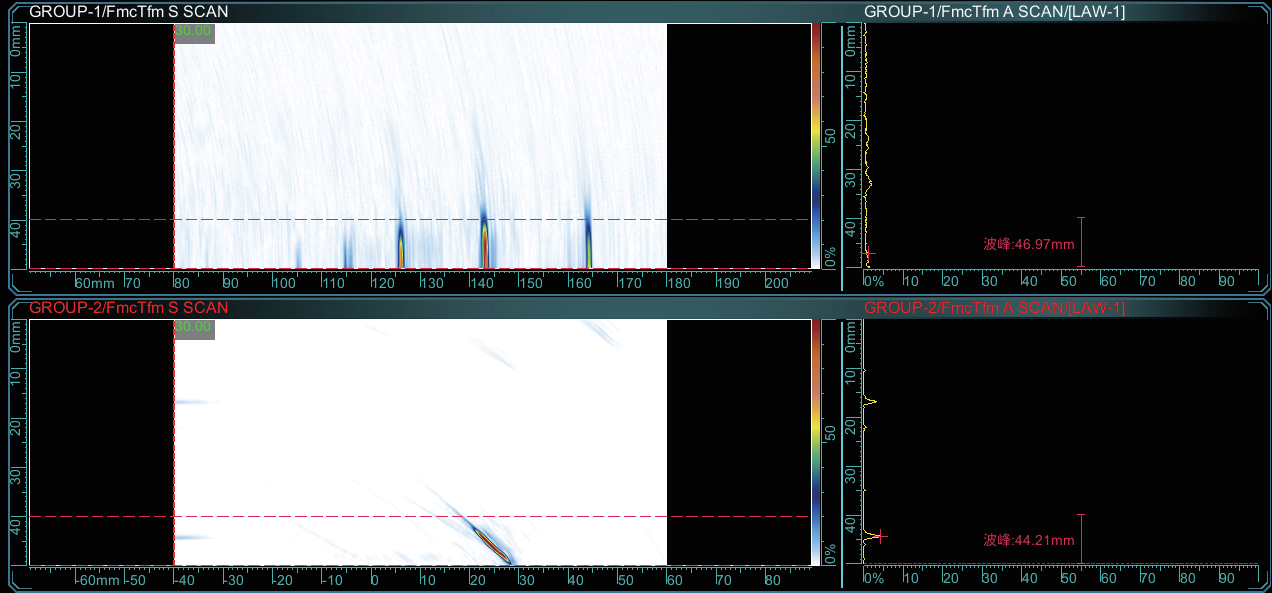Select the GROUP-1/FmcTfm S SCAN panel title
Image resolution: width=1272 pixels, height=593 pixels.
(128, 12)
